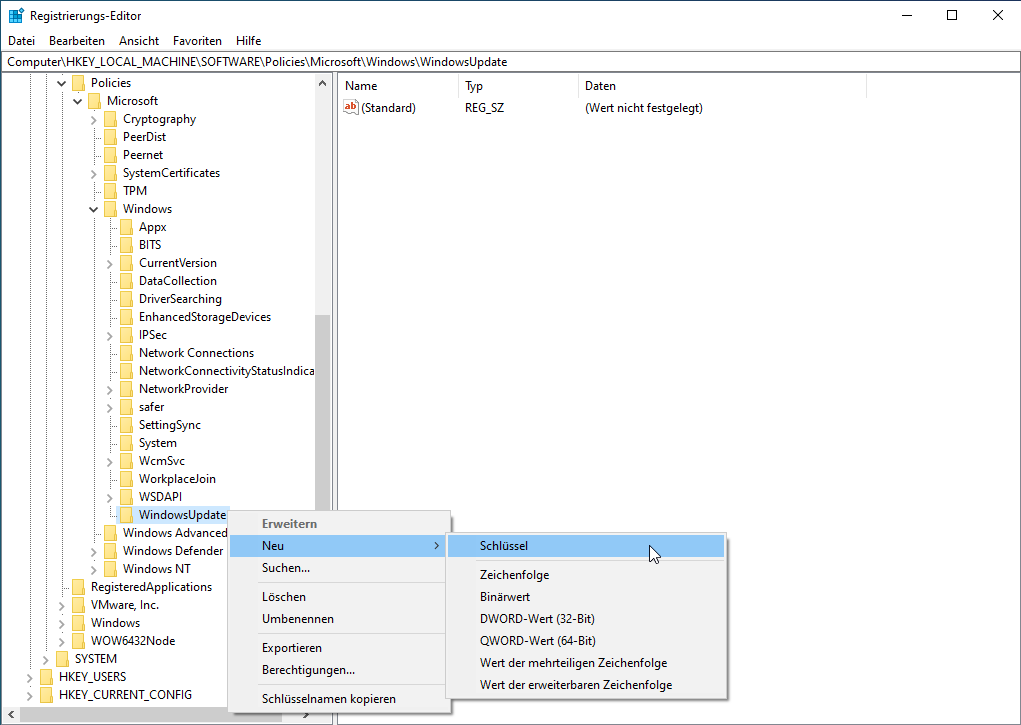Screen dimensions: 1021x725
Task: Click the Cryptography folder icon
Action: point(111,119)
